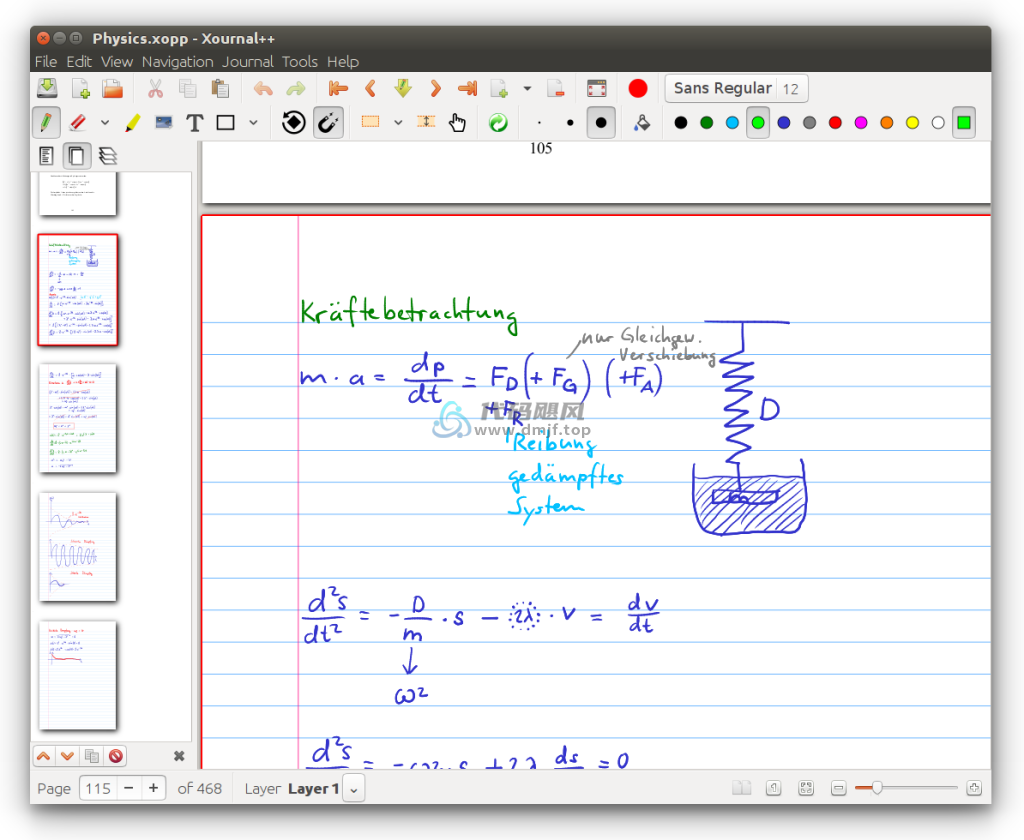Decrease page number with minus button
This screenshot has height=840, width=1024.
point(129,788)
